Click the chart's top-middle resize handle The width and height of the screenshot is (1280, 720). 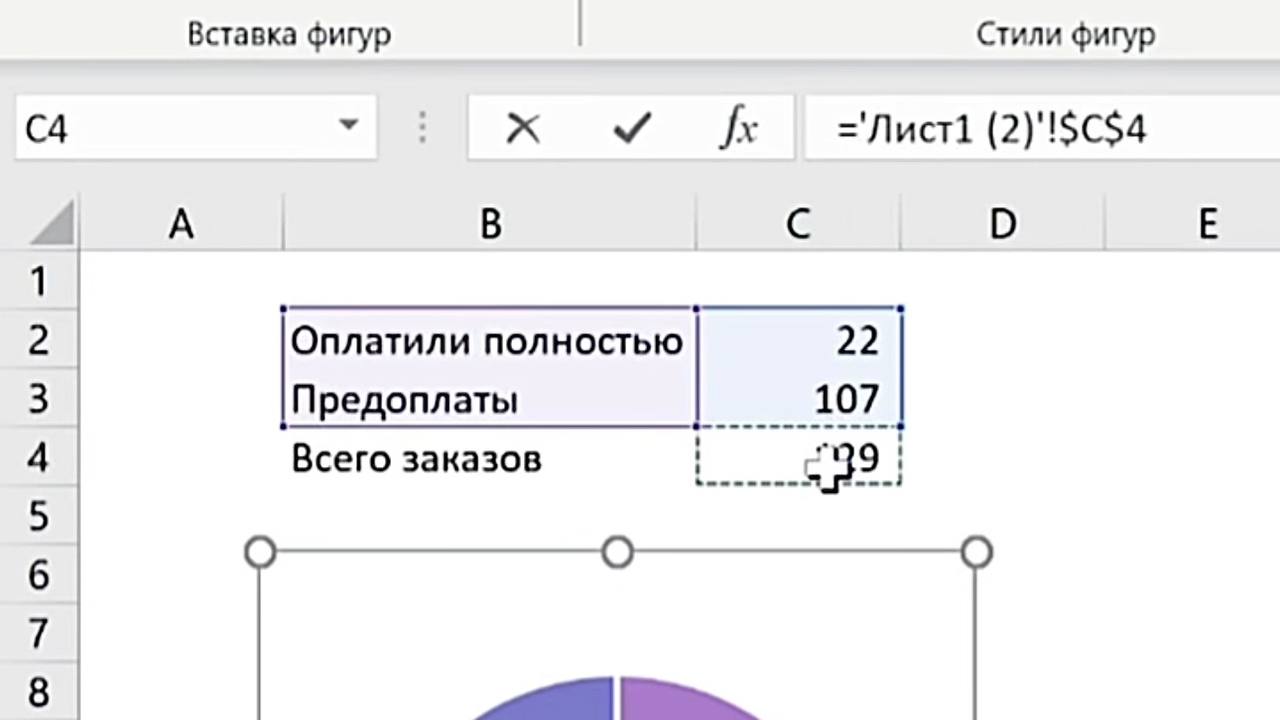tap(618, 552)
